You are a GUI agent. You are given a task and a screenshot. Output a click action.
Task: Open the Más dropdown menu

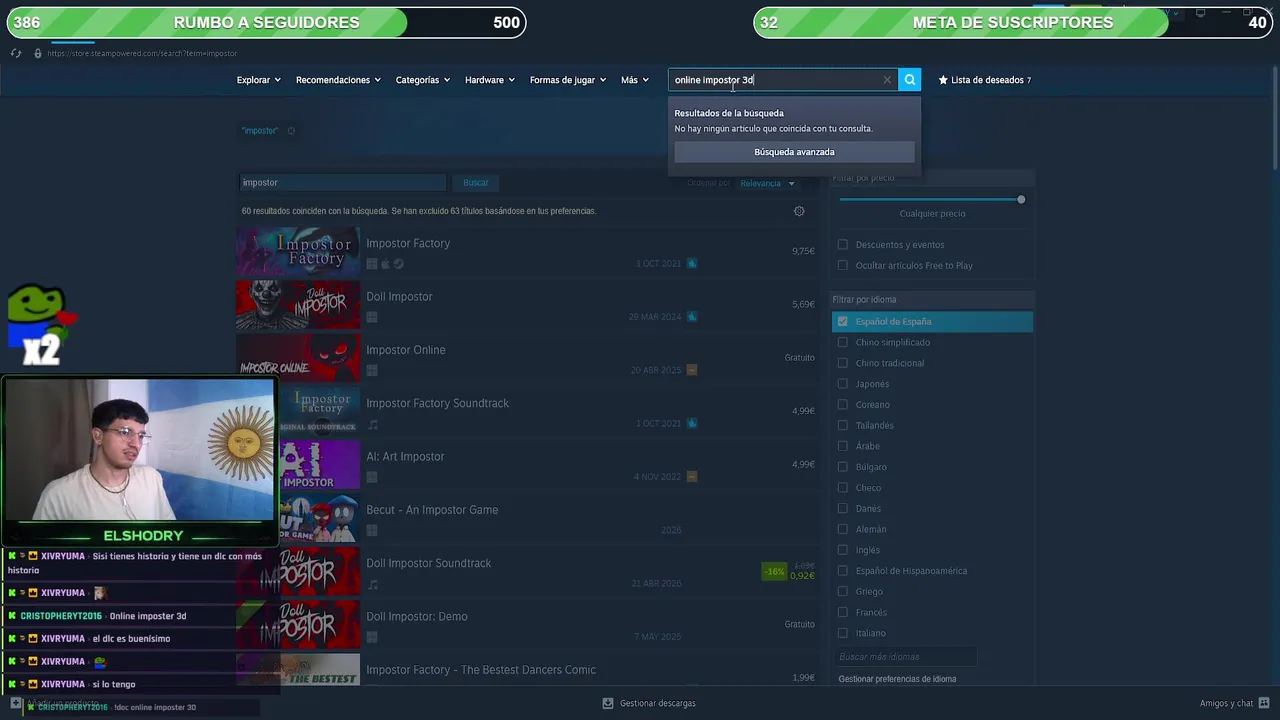[634, 80]
